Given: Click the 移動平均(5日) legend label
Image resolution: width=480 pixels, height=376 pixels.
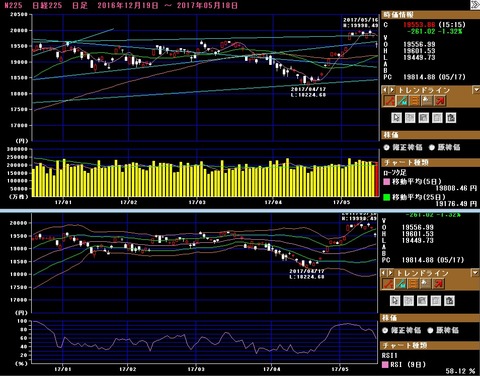Looking at the screenshot, I should pos(417,182).
